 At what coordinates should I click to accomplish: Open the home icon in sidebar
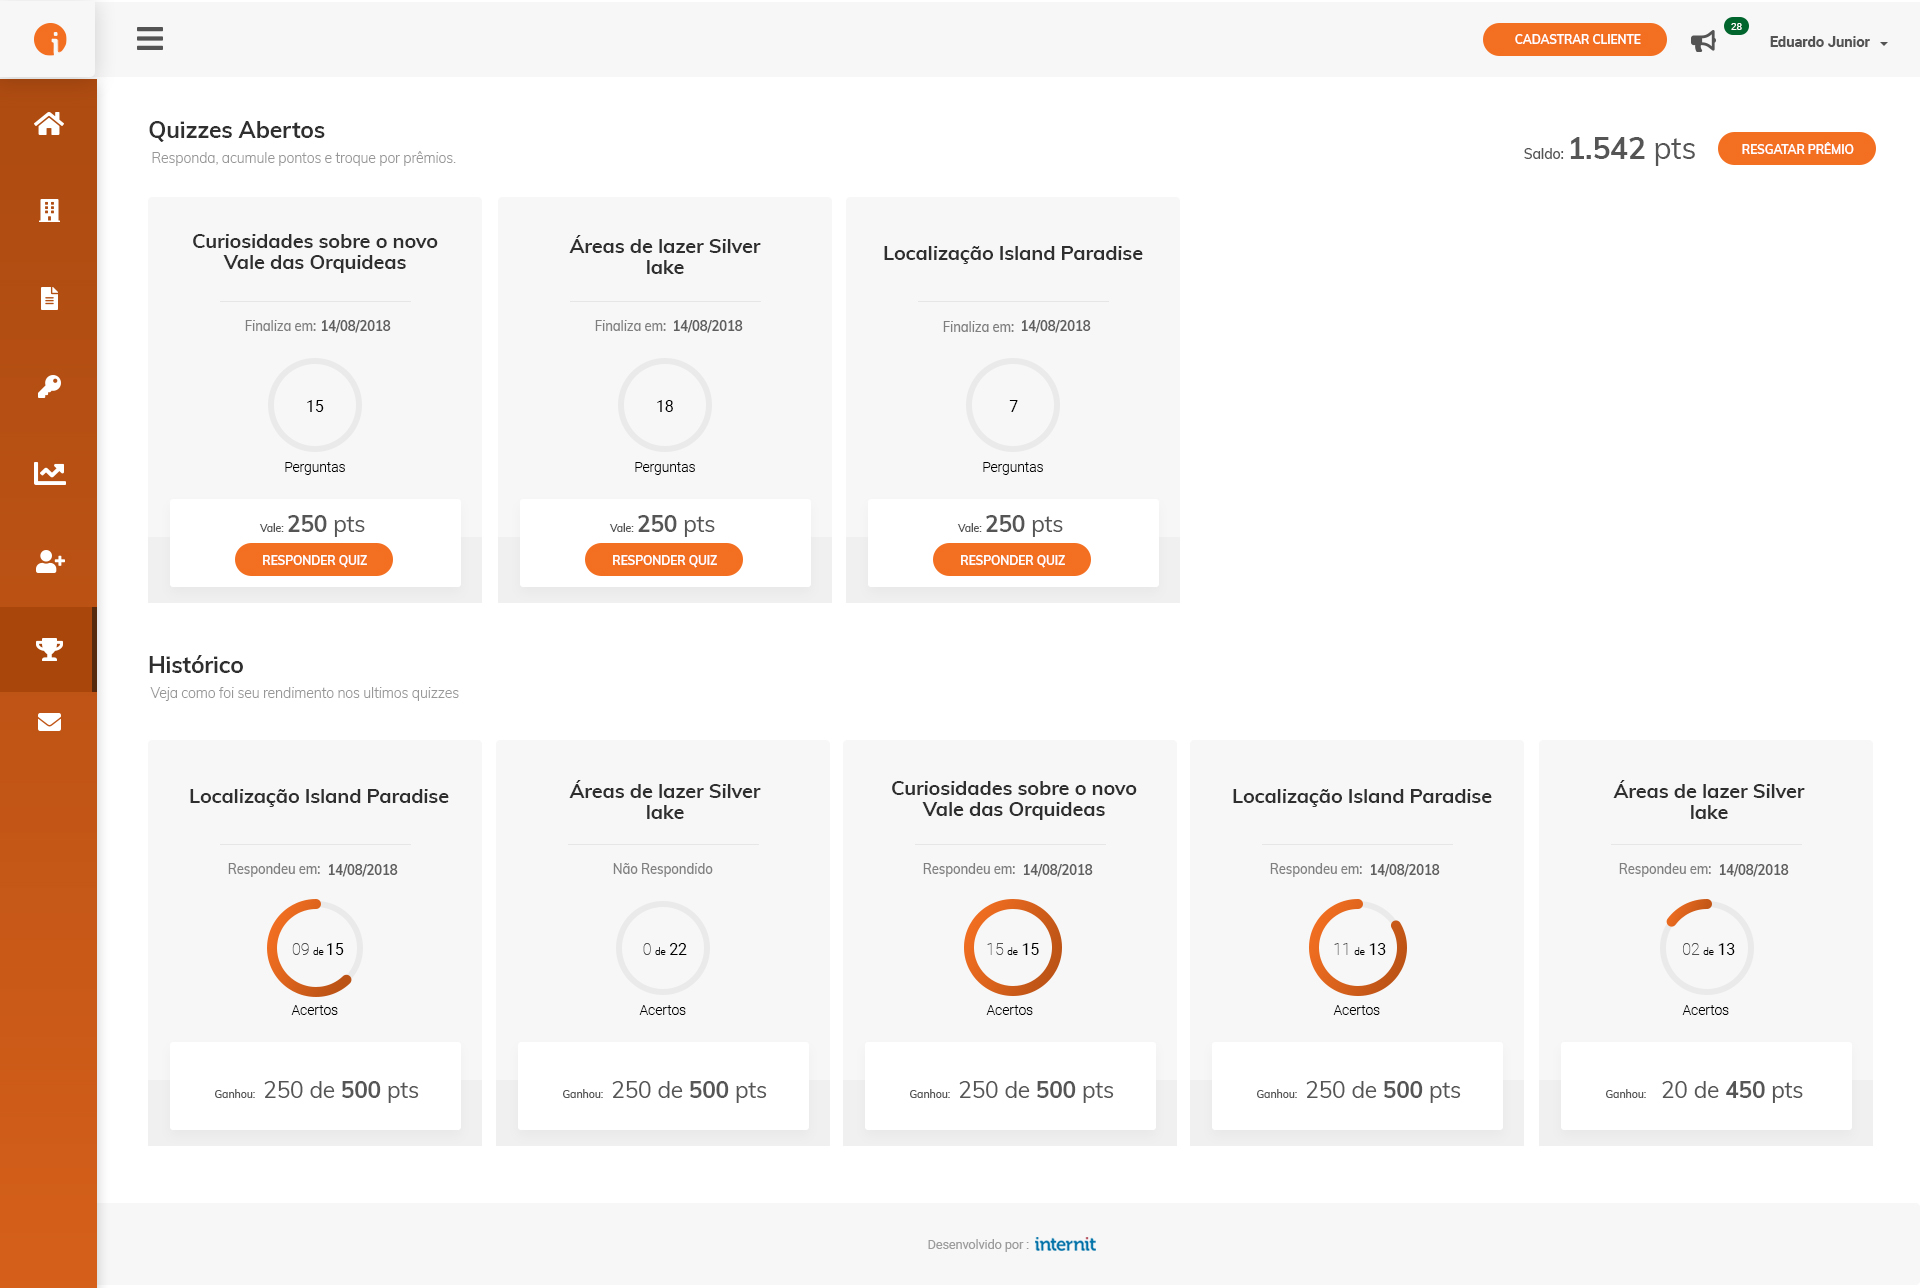coord(49,123)
